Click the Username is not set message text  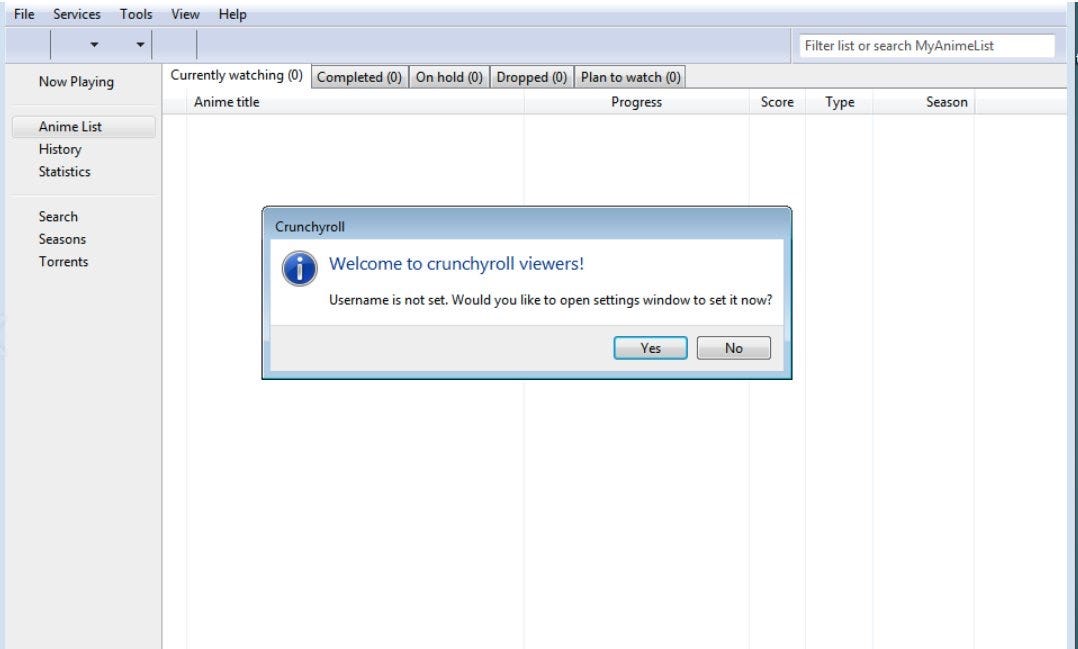point(550,300)
